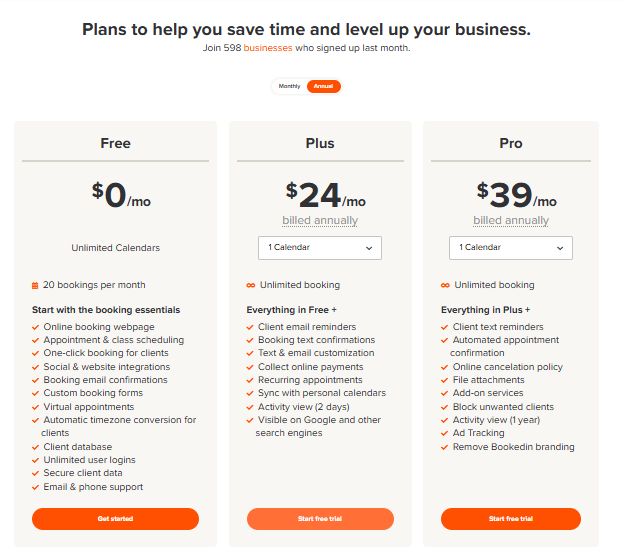
Task: Start free trial for Plus plan
Action: (320, 519)
